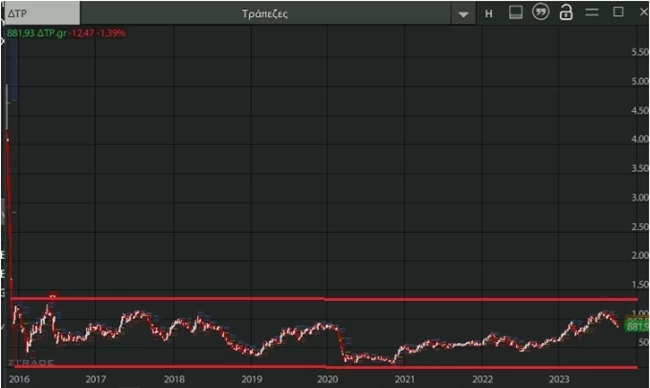This screenshot has height=388, width=650.
Task: Click the -1,39% change value in the header
Action: click(111, 33)
